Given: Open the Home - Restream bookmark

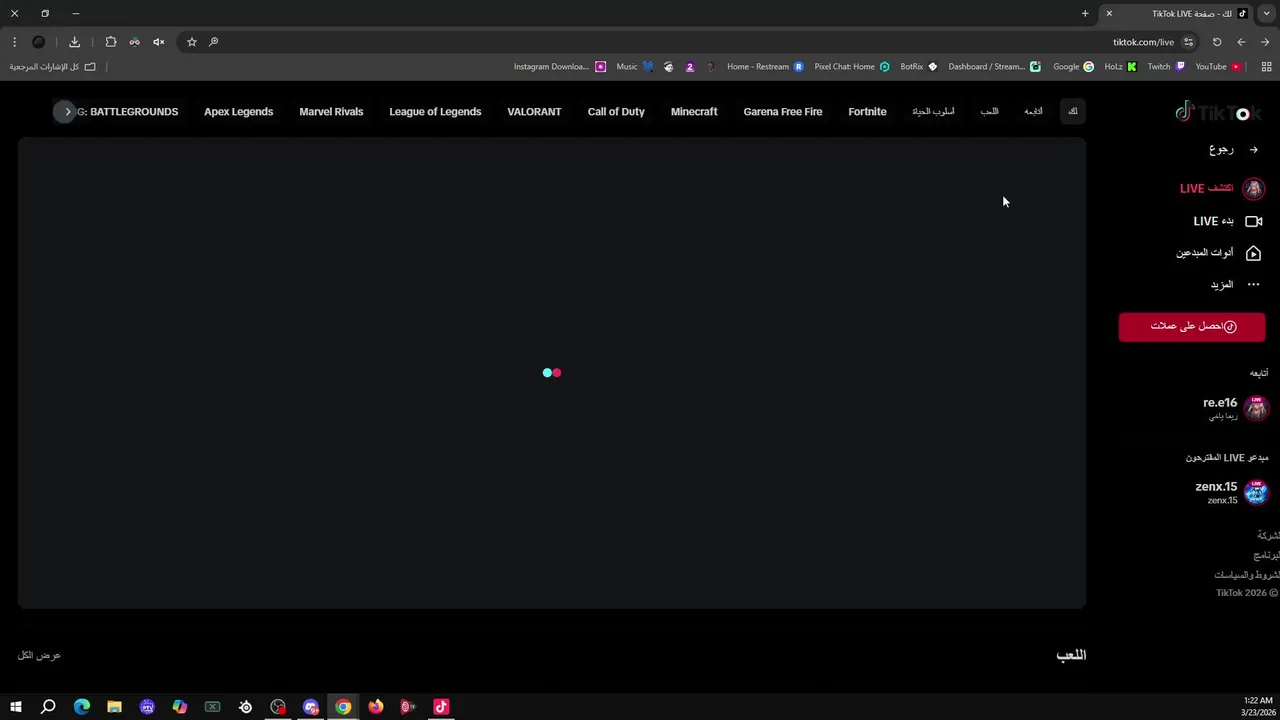Looking at the screenshot, I should 765,67.
